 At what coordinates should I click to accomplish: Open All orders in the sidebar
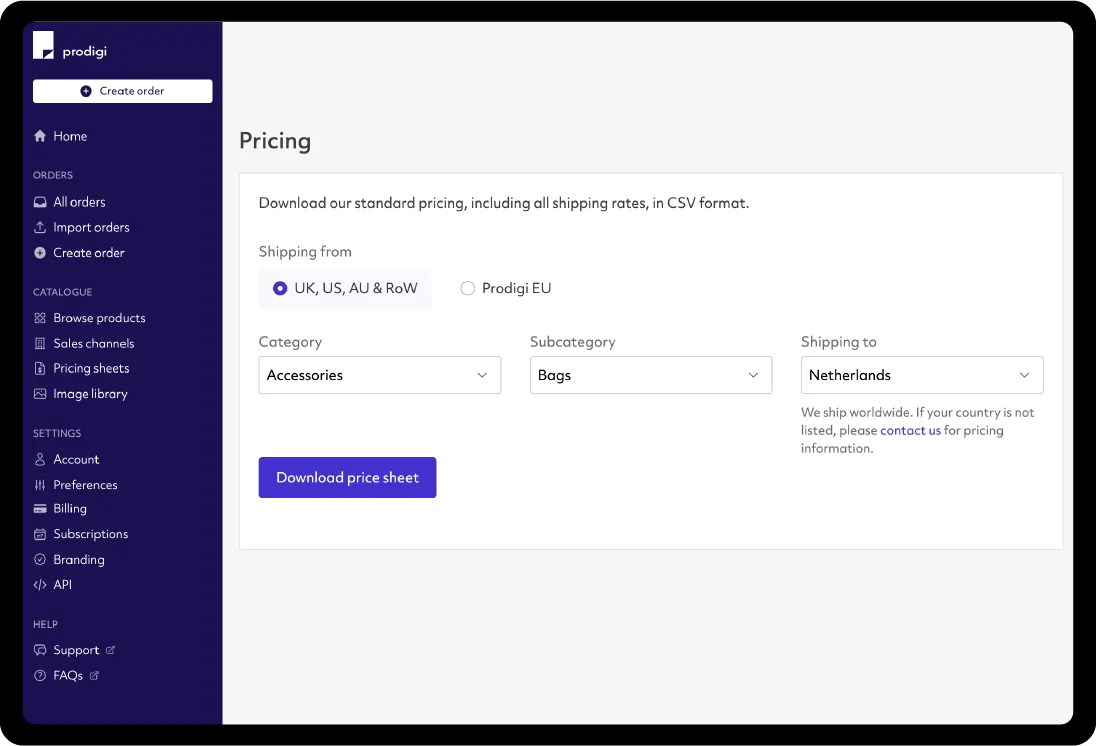[x=69, y=202]
